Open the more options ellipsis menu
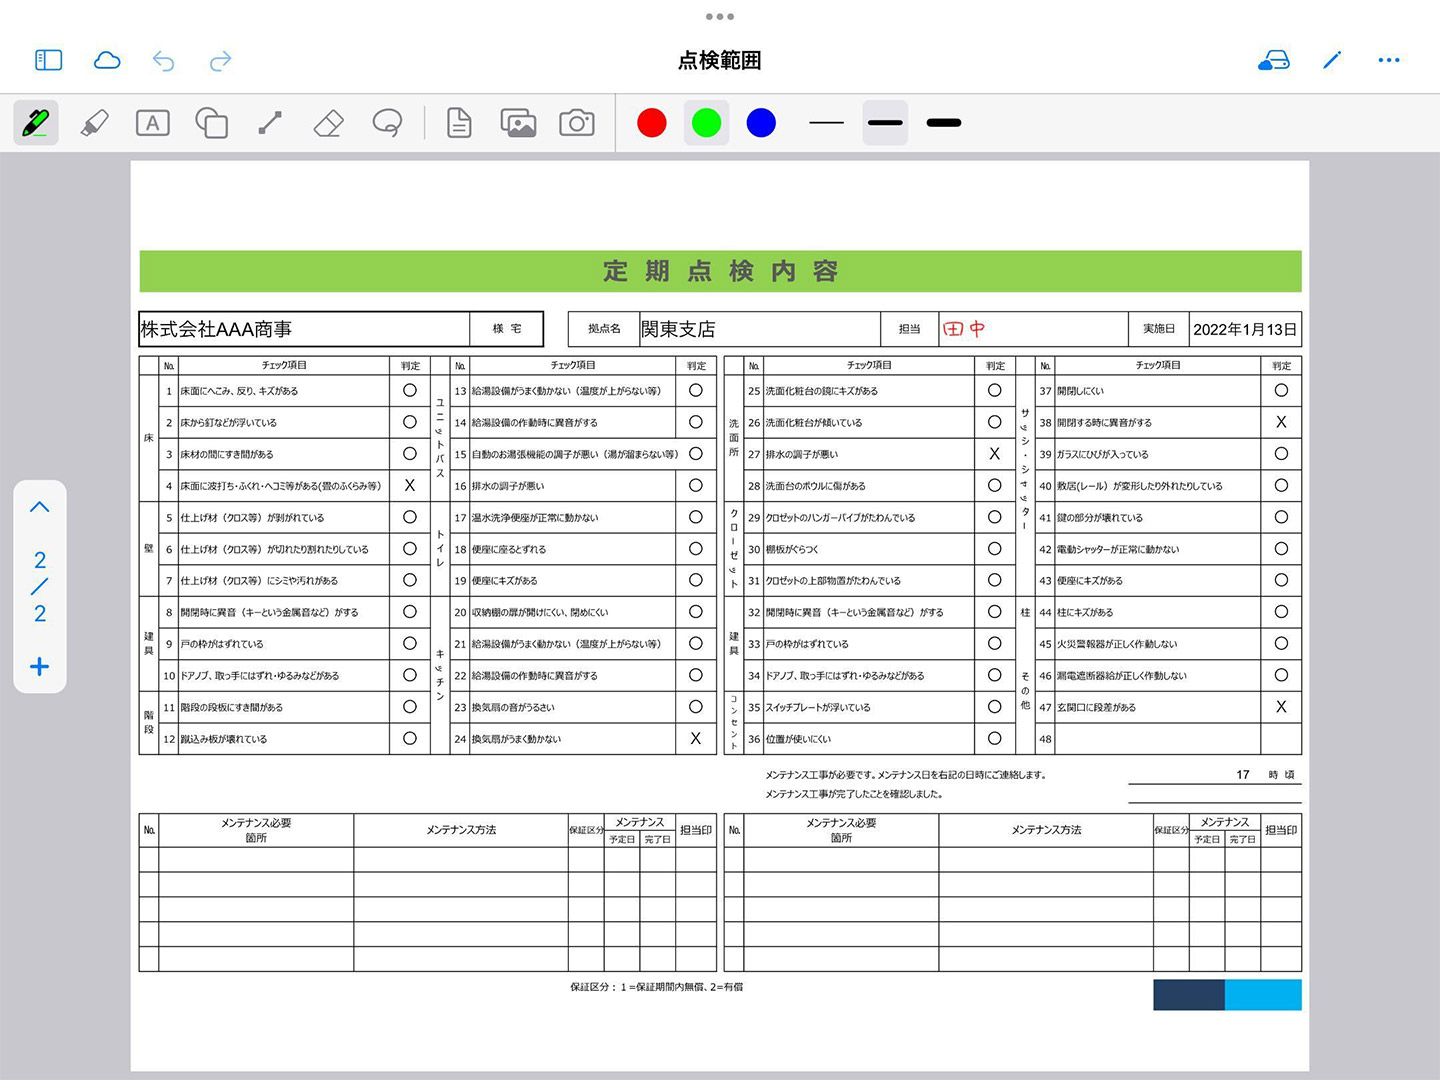1440x1080 pixels. [1389, 60]
